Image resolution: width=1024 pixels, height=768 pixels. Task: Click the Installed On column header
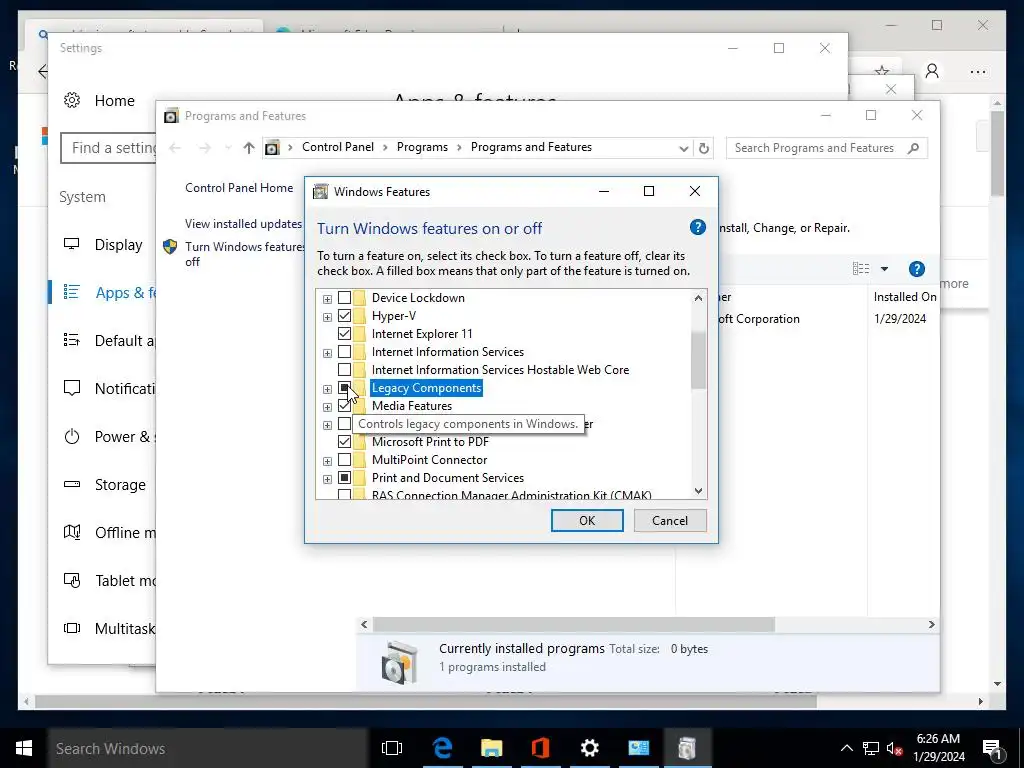904,296
